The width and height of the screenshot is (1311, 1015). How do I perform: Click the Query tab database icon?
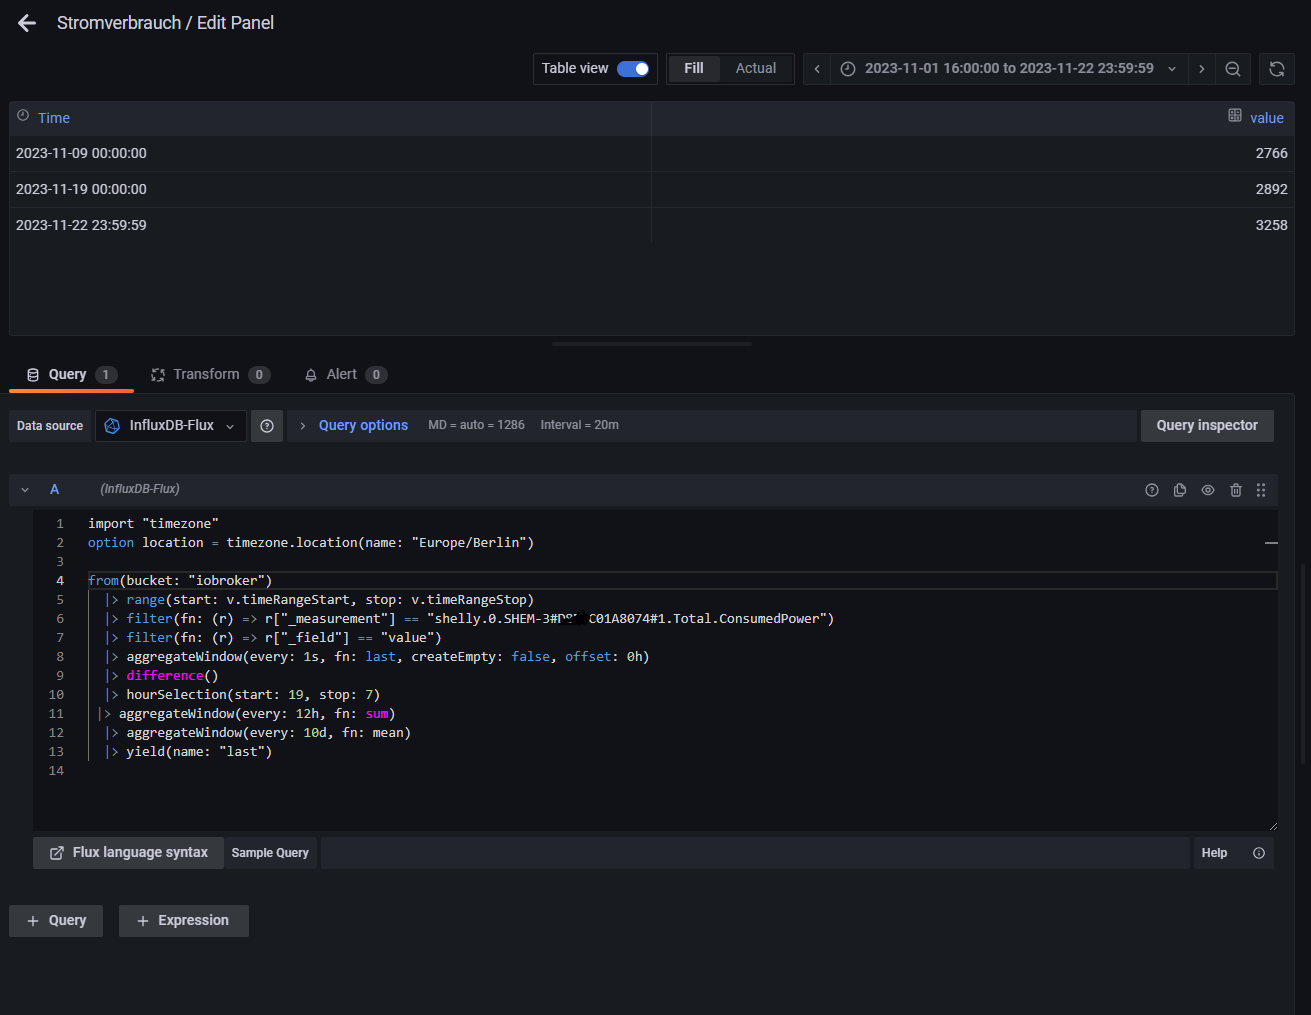pos(33,375)
